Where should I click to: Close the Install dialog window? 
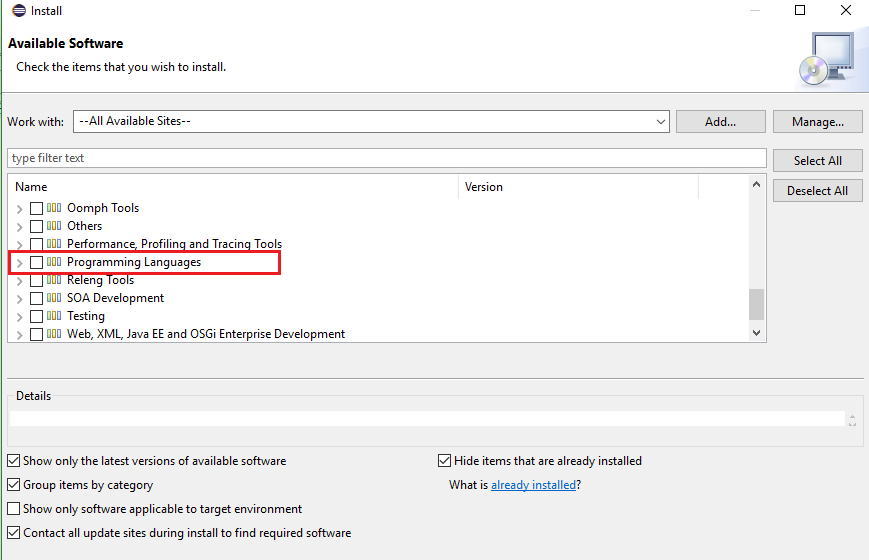click(846, 10)
